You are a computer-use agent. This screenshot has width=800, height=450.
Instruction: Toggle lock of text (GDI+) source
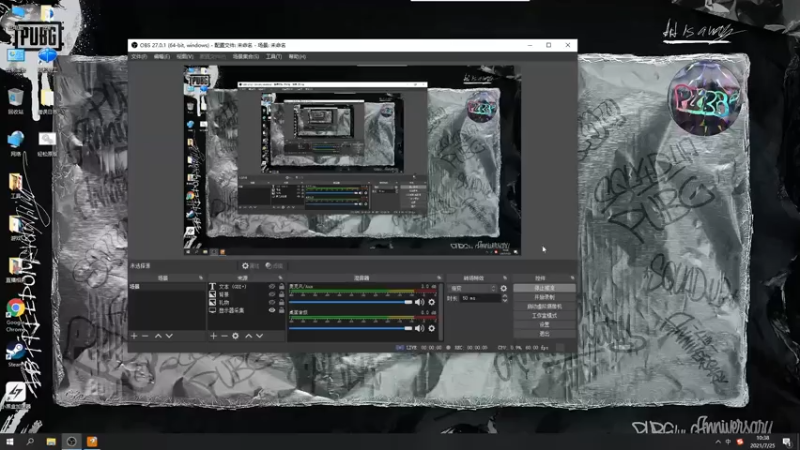281,287
